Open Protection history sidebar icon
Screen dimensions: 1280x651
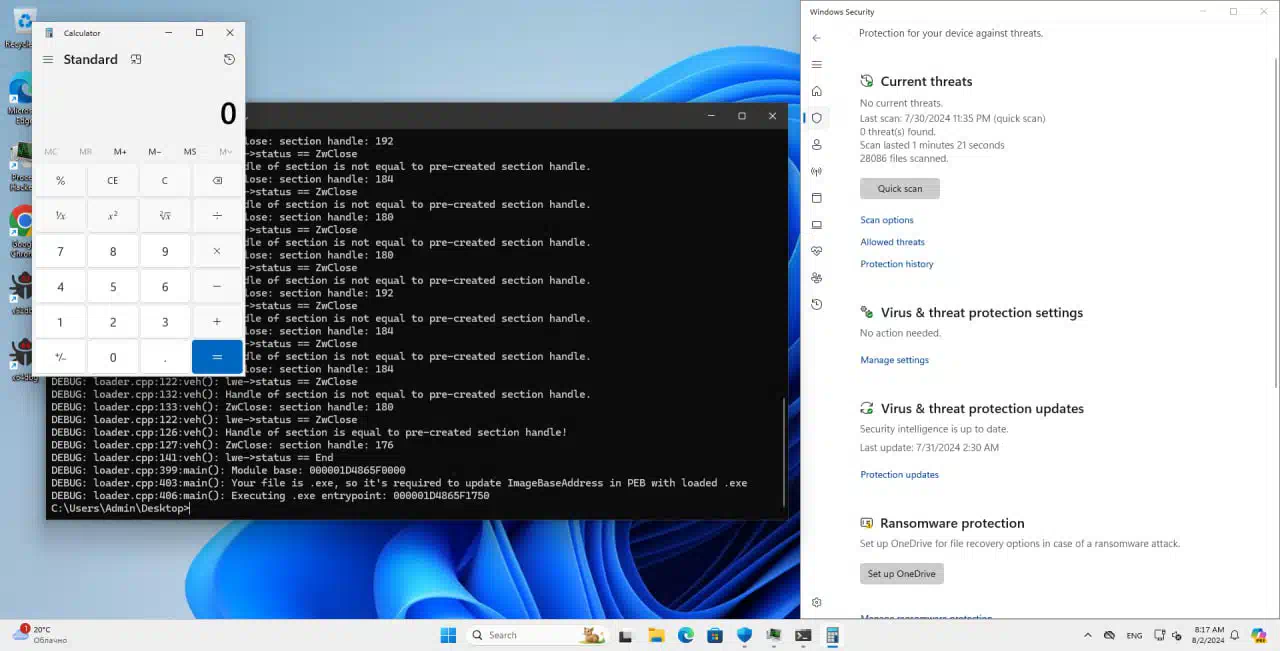click(x=816, y=304)
